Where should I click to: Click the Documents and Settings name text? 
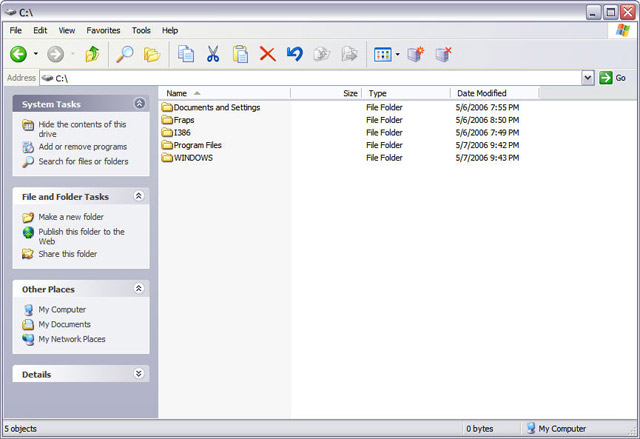click(217, 107)
